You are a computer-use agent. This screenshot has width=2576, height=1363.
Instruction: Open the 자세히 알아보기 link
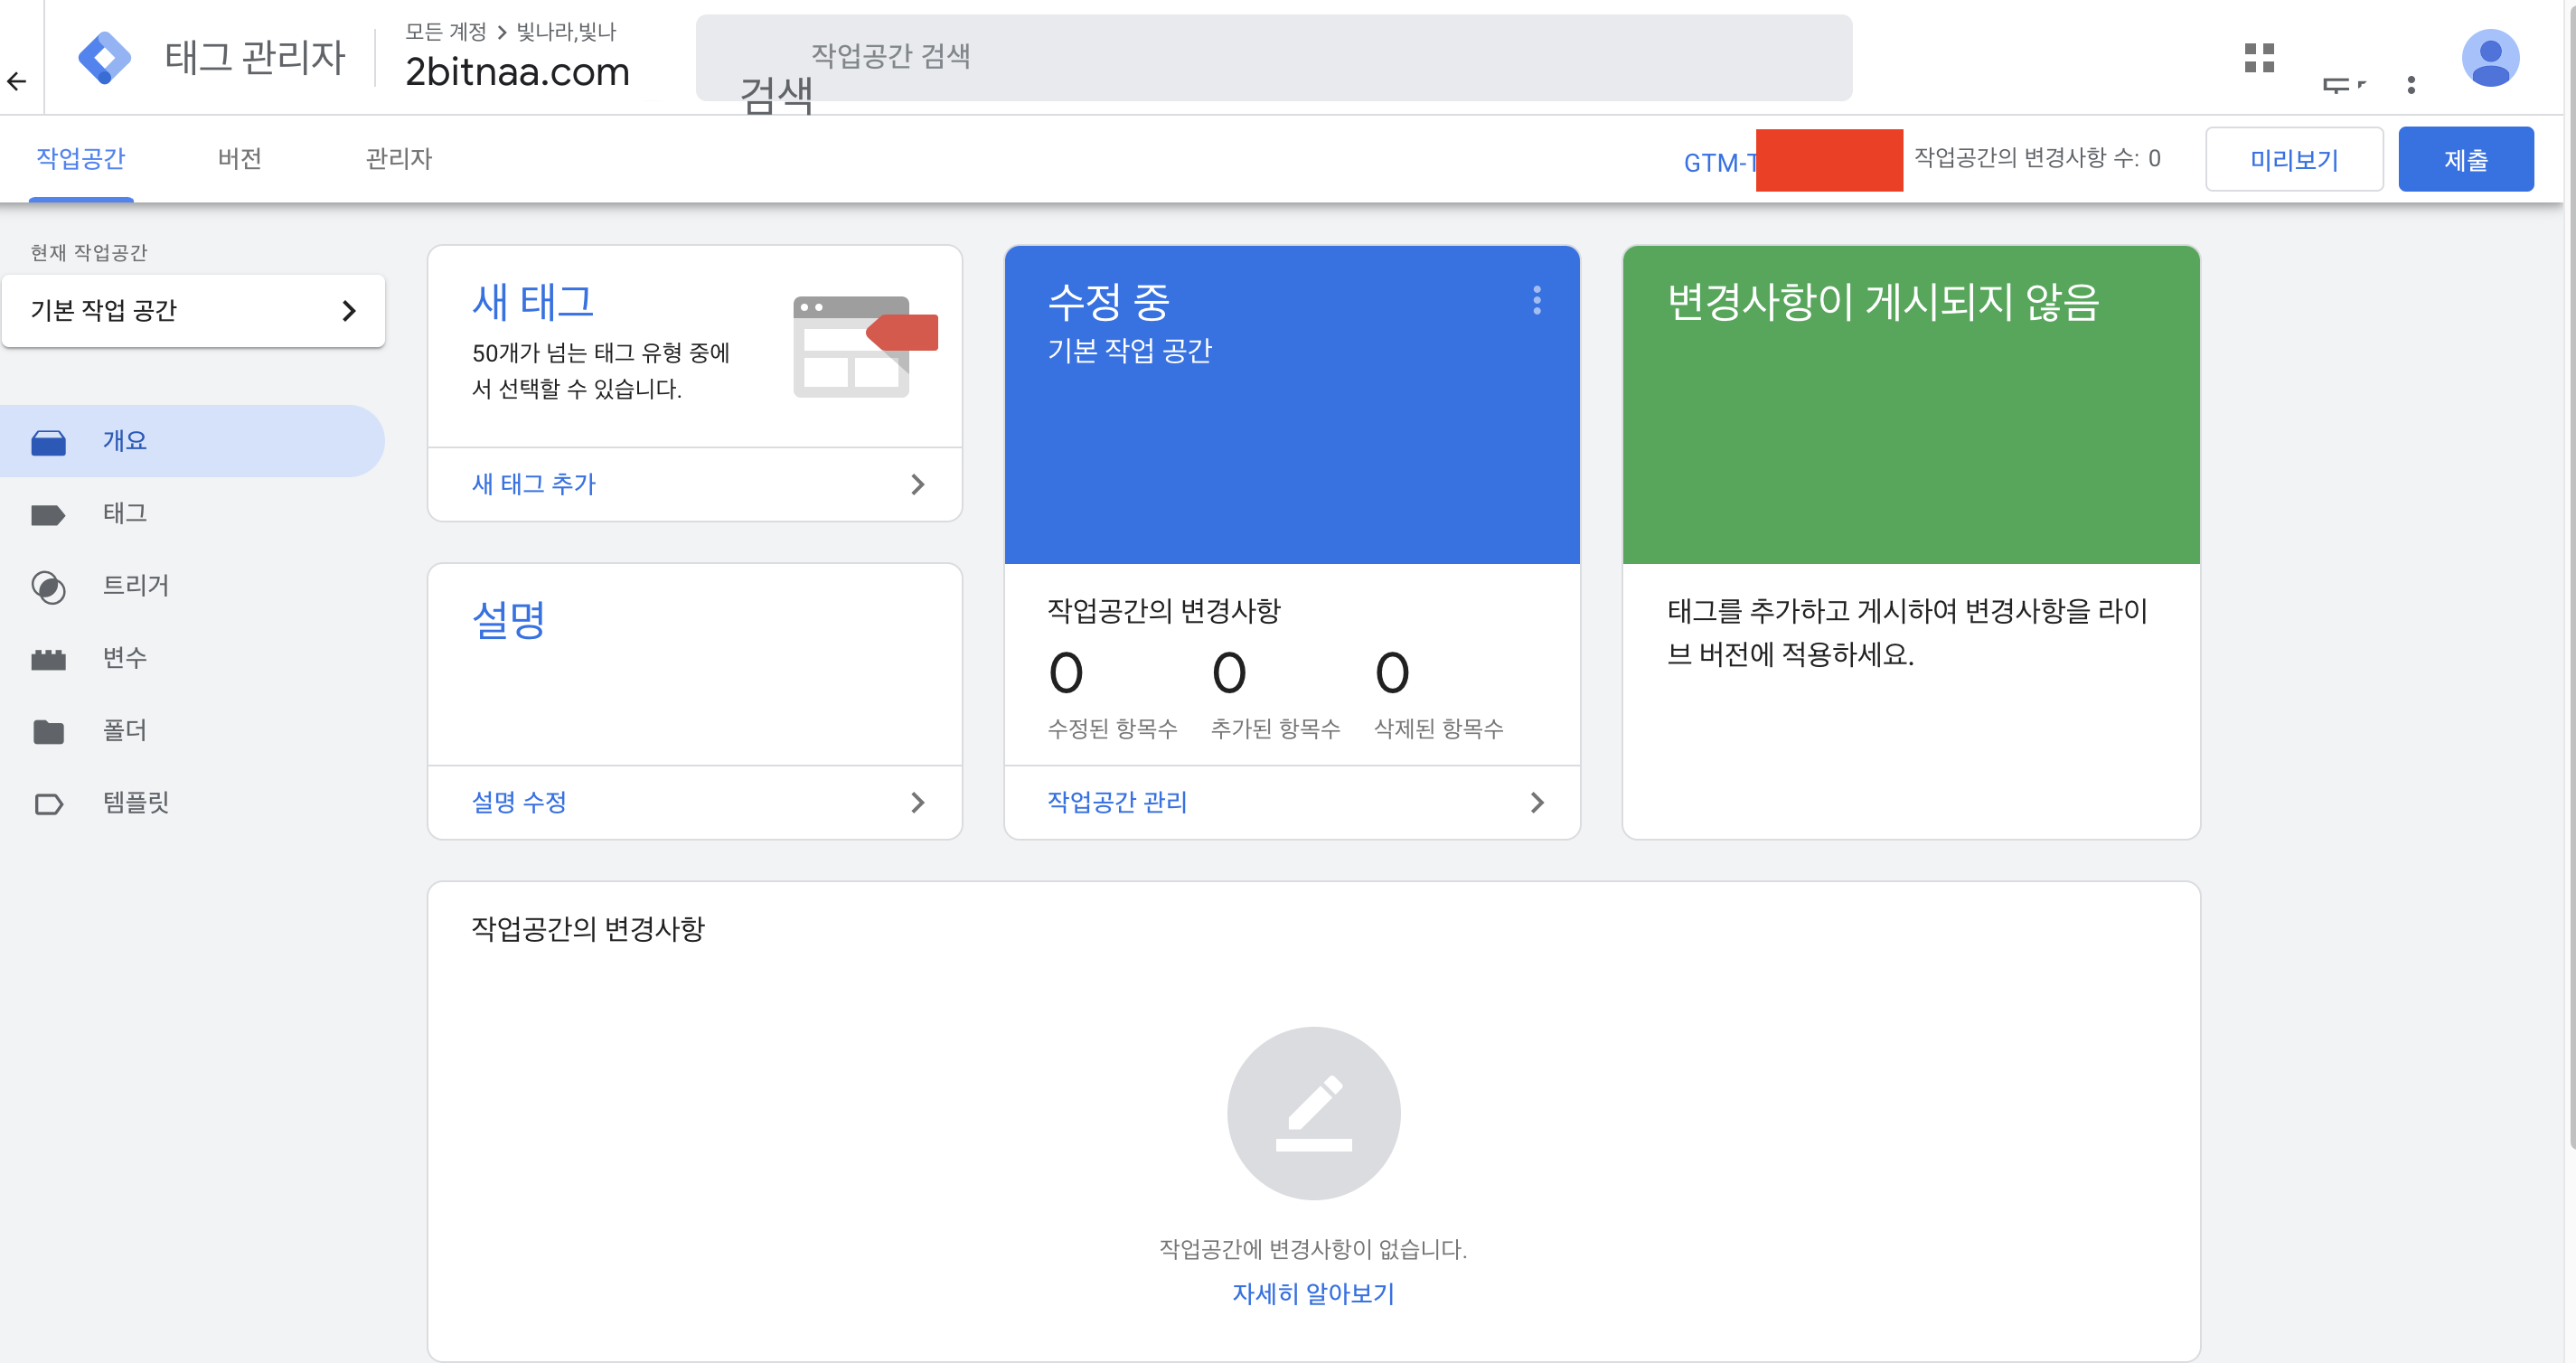[x=1312, y=1294]
